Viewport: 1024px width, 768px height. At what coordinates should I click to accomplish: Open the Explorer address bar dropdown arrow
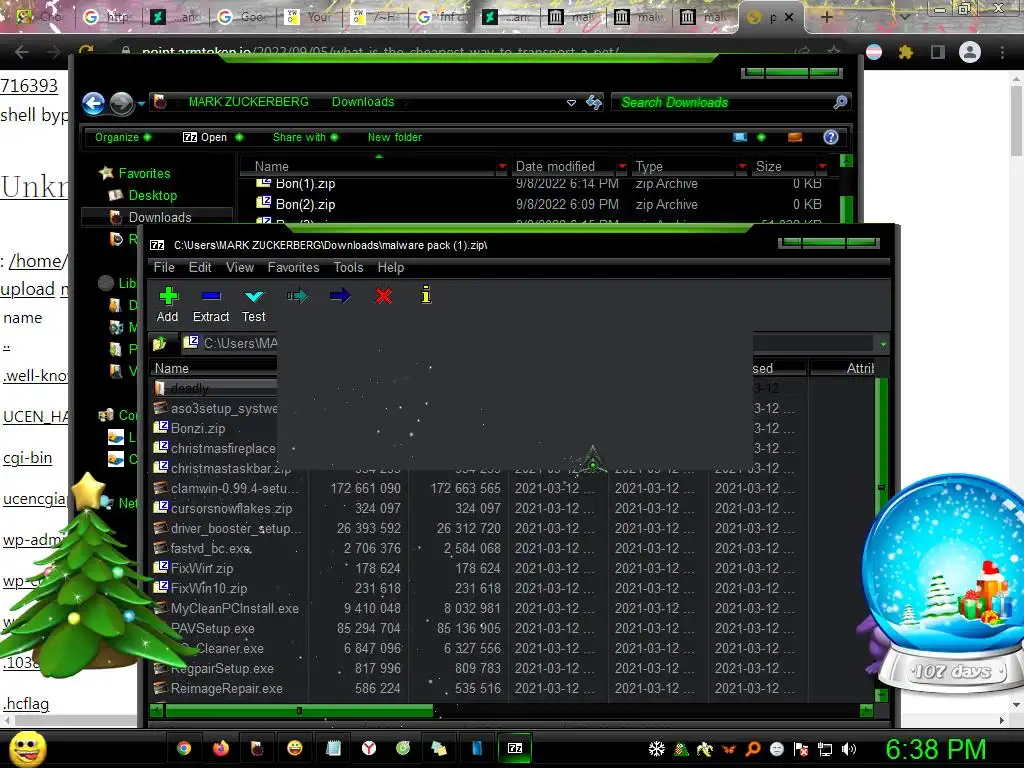pyautogui.click(x=571, y=103)
